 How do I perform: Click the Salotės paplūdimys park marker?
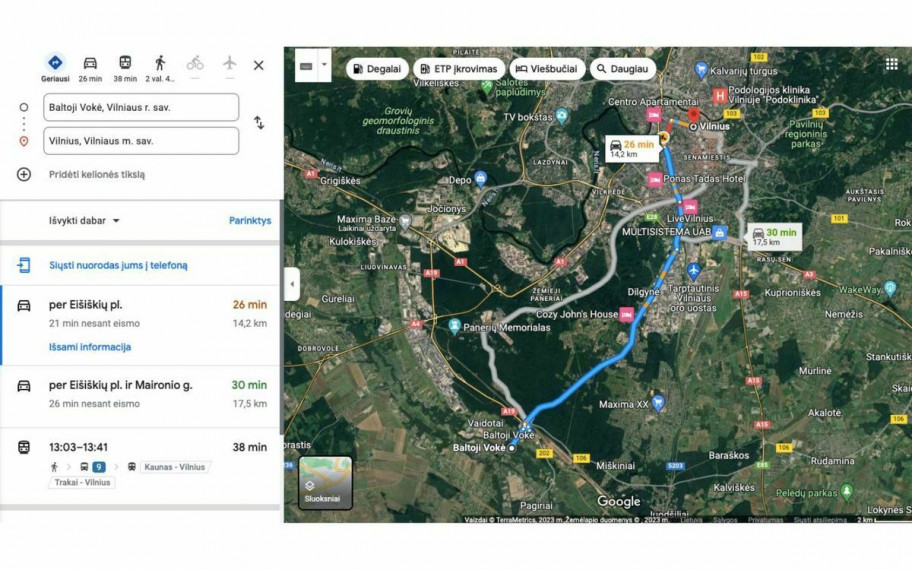pyautogui.click(x=487, y=87)
